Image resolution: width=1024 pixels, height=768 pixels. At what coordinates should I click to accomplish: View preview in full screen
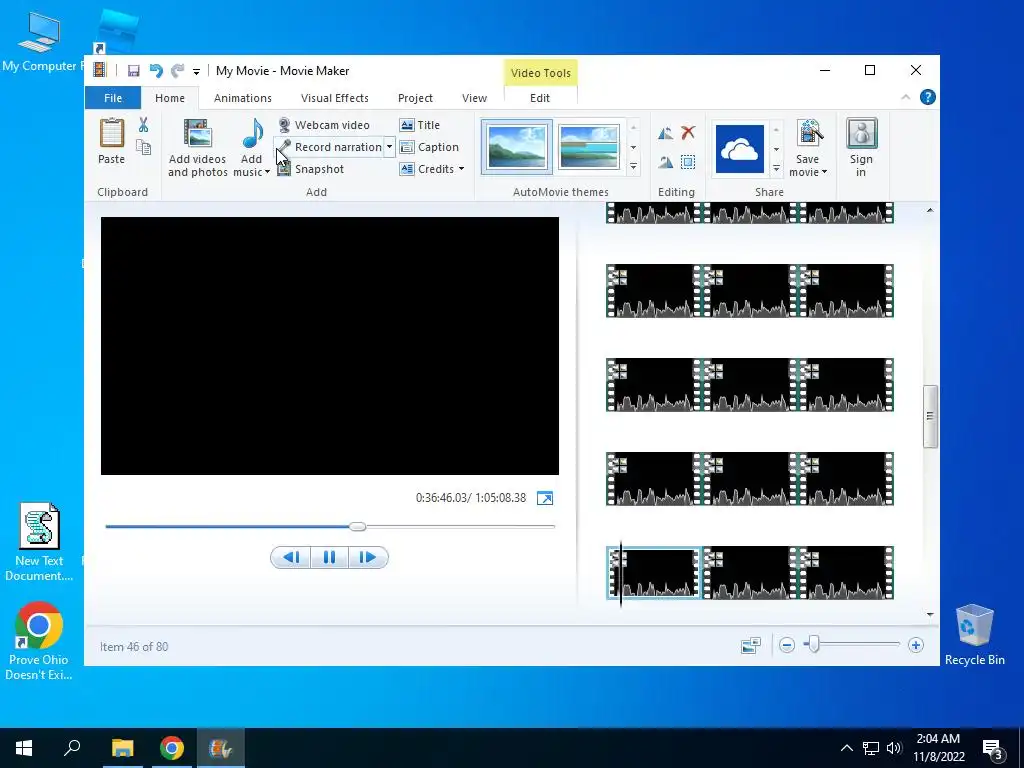(x=545, y=498)
